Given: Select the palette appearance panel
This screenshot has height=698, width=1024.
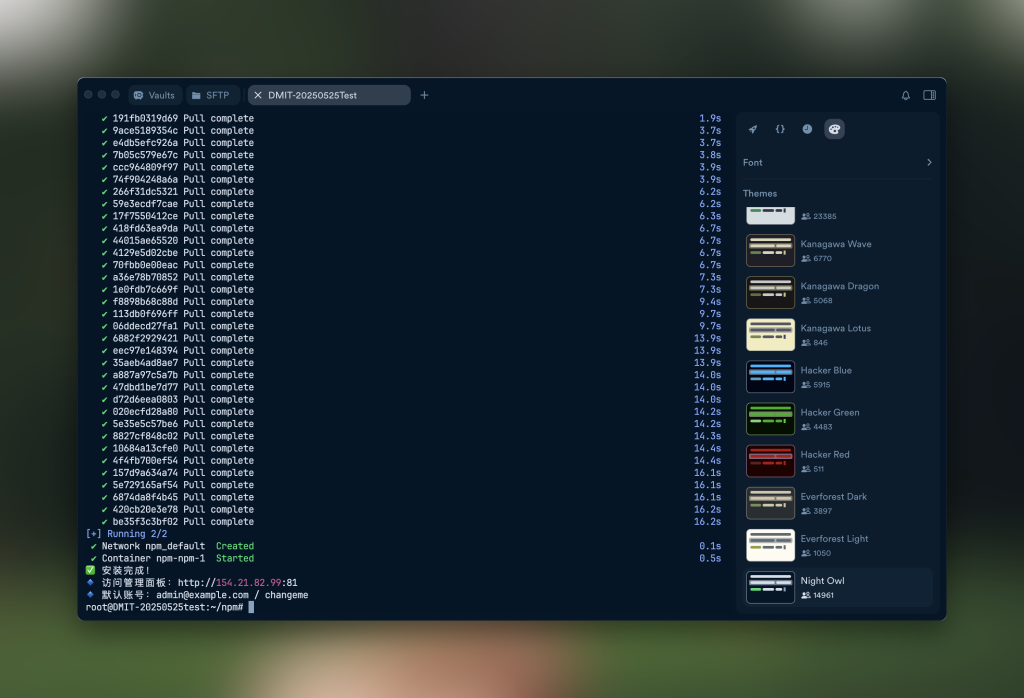Looking at the screenshot, I should coord(834,129).
